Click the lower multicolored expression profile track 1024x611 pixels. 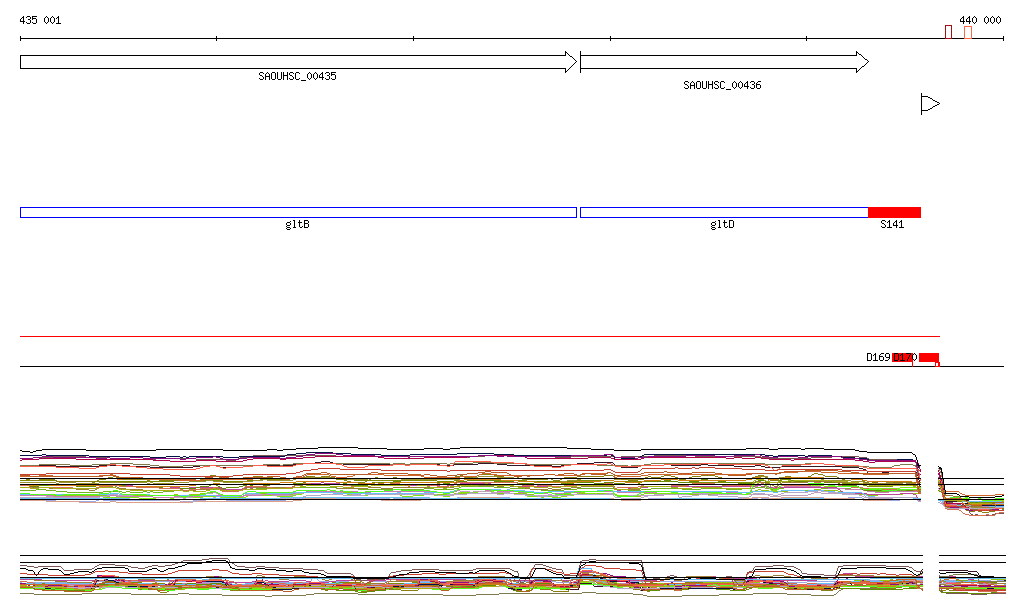tap(470, 578)
